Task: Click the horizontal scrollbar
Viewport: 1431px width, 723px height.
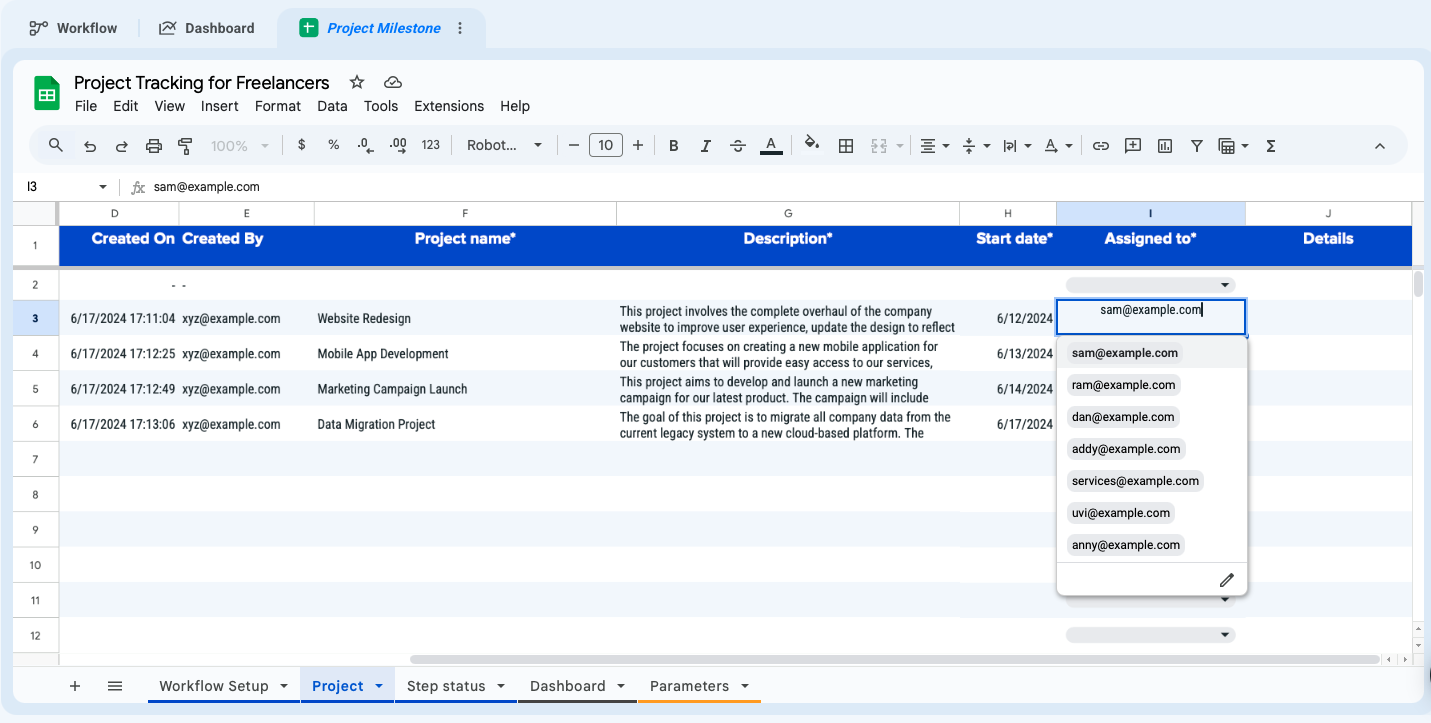Action: pyautogui.click(x=895, y=660)
